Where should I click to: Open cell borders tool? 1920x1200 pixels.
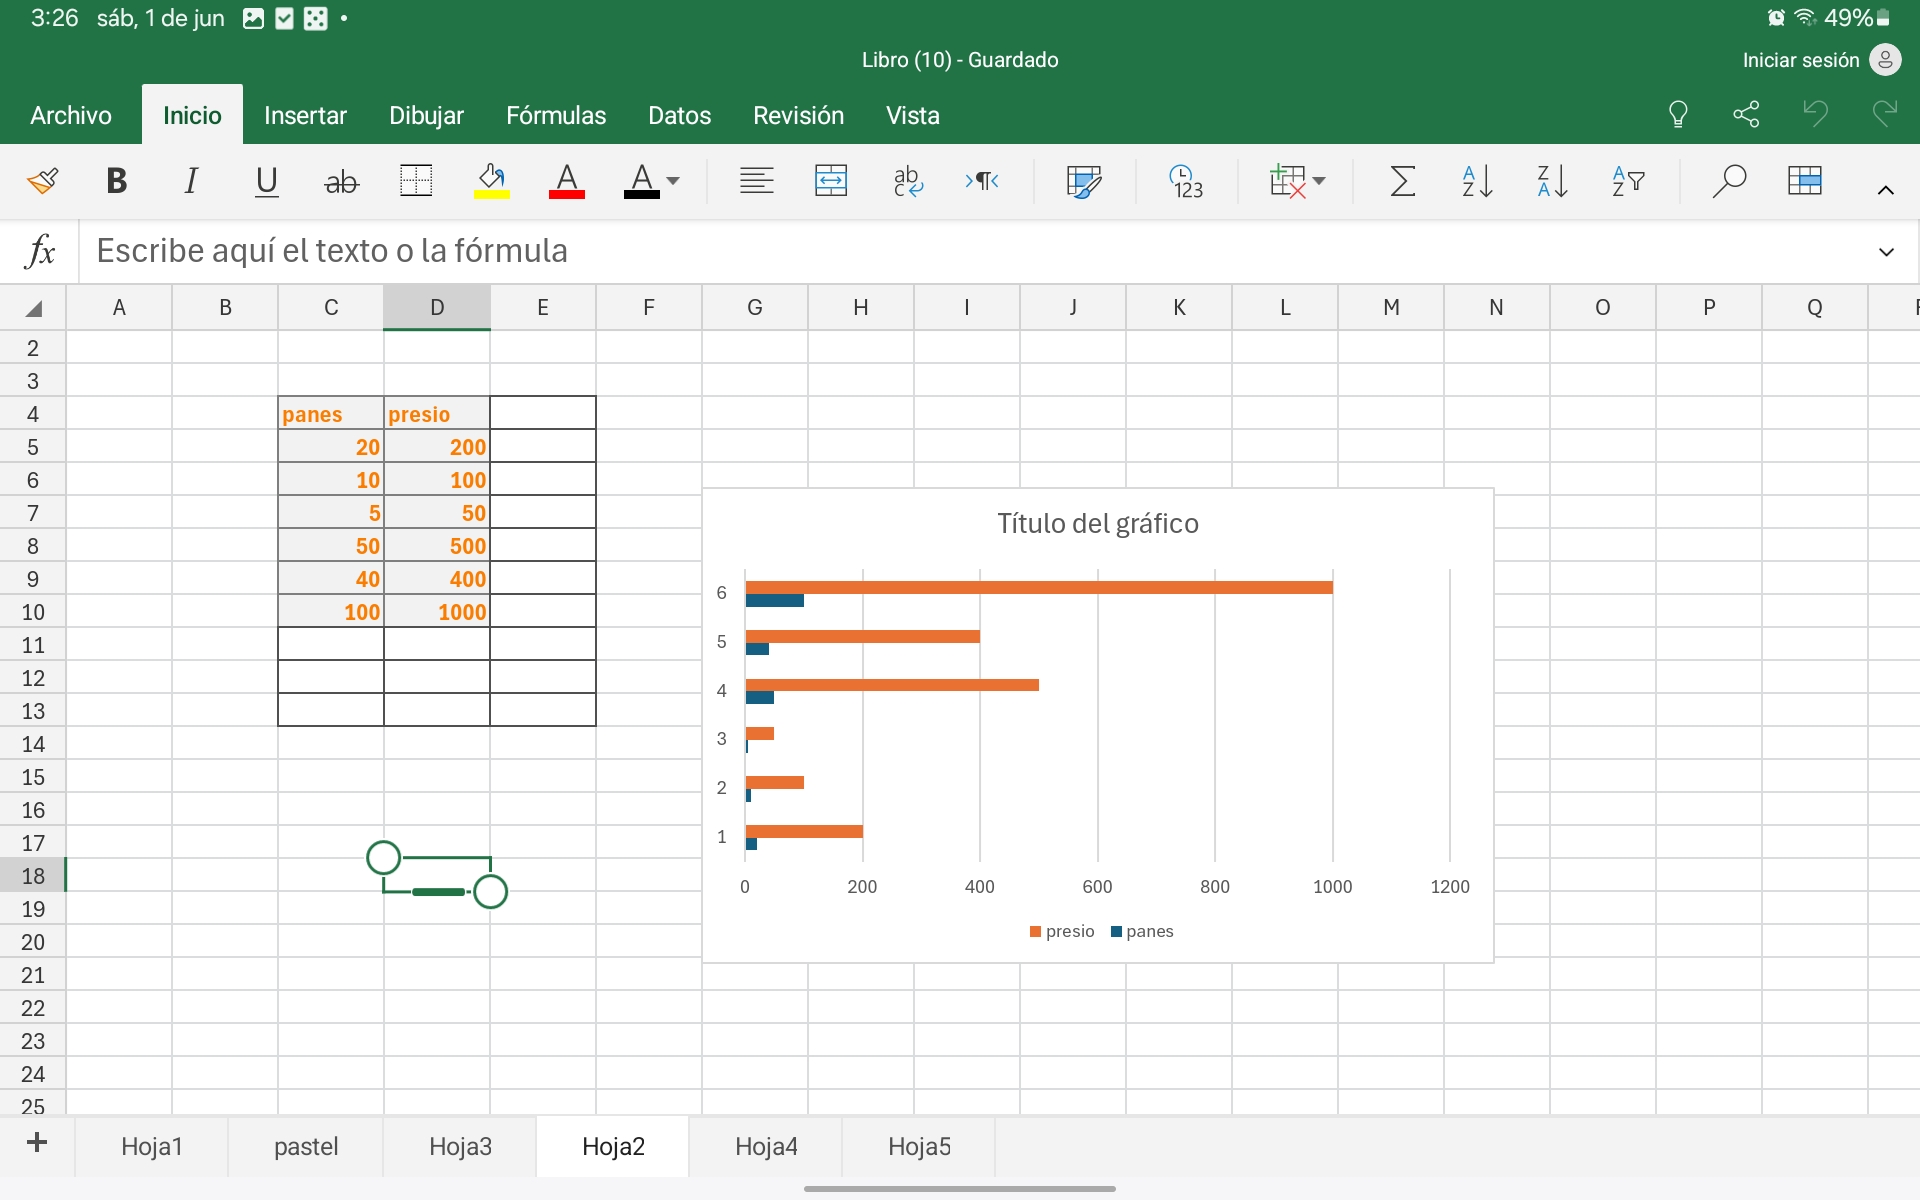416,181
